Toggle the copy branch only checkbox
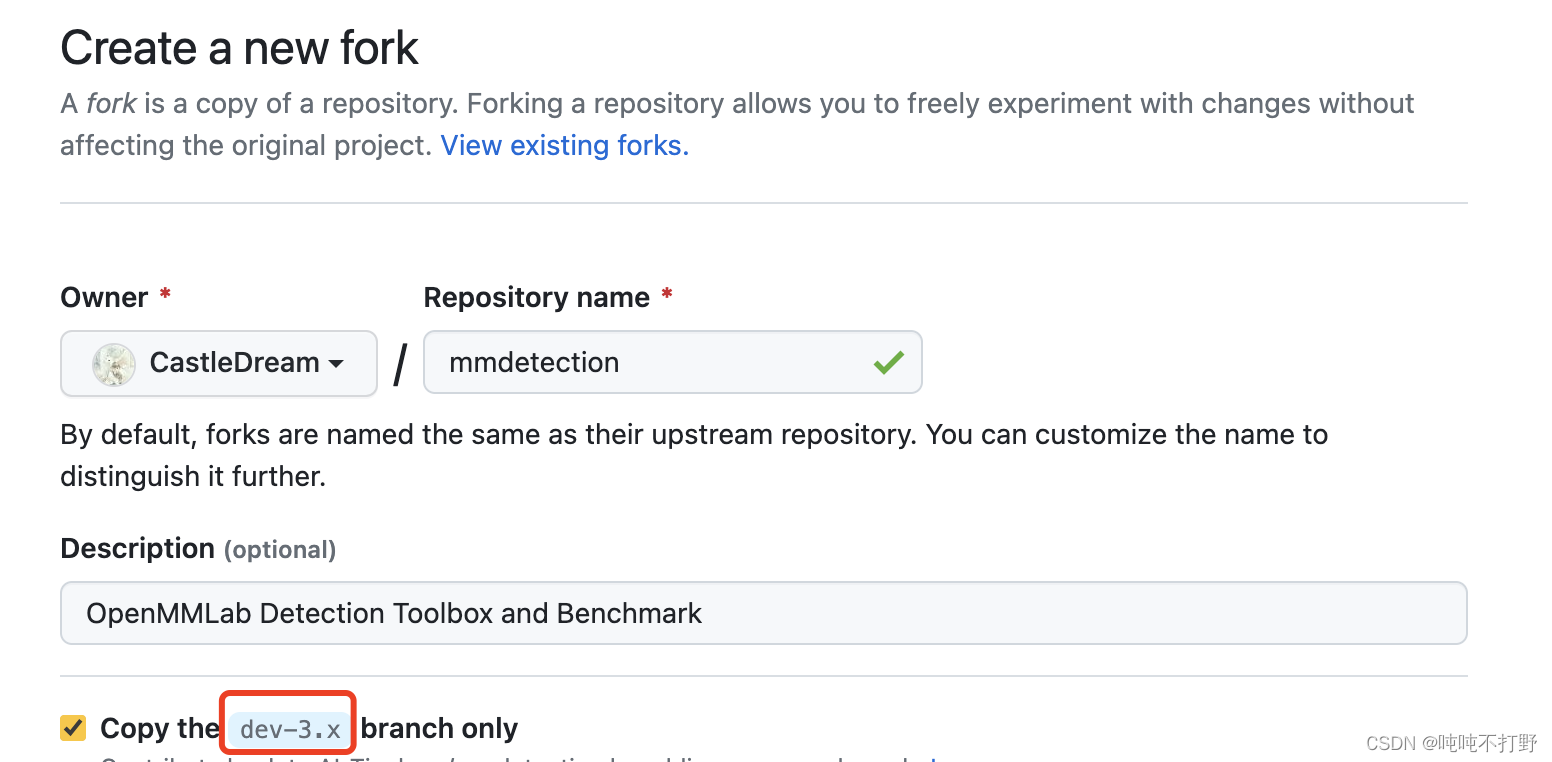 73,728
